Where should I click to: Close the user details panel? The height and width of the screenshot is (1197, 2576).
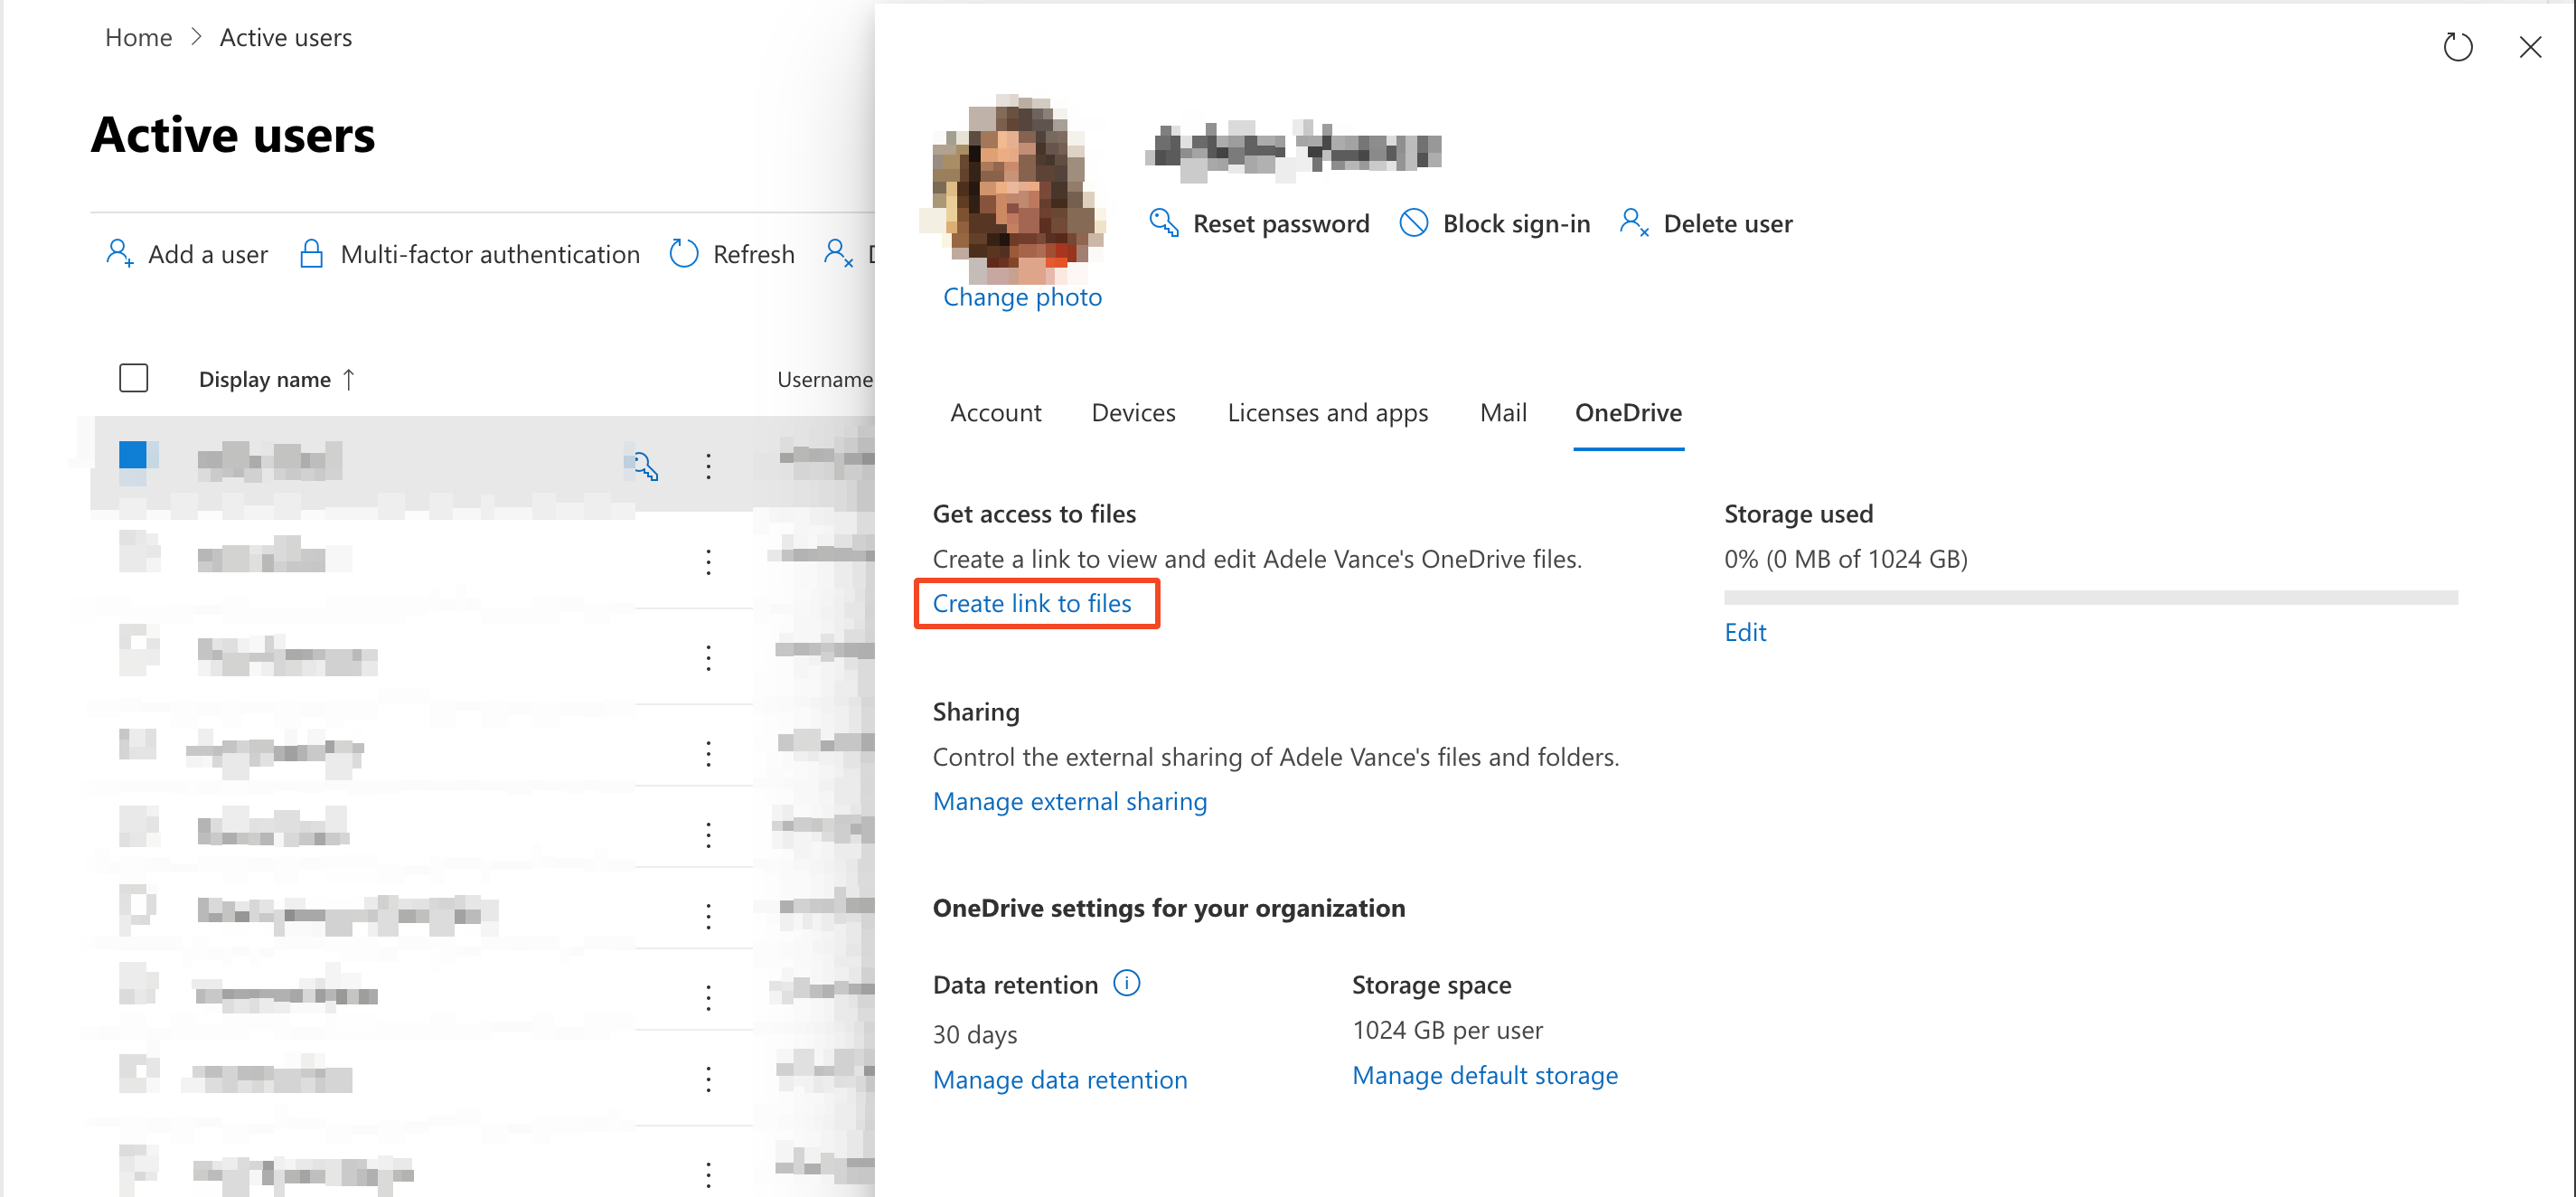2530,47
